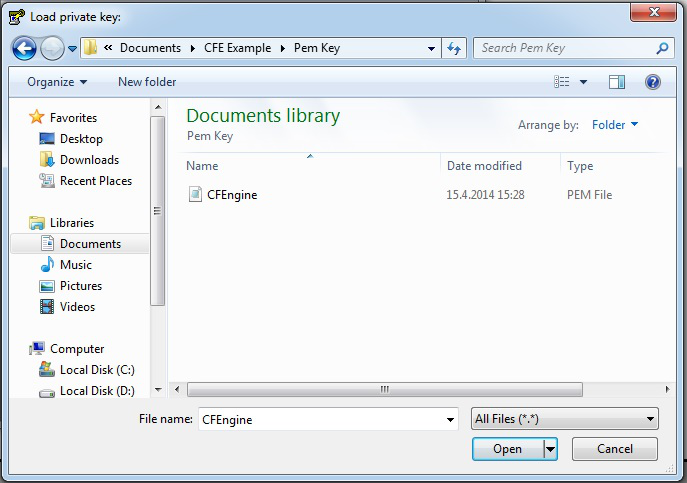Click the Back navigation arrow button

pyautogui.click(x=24, y=48)
